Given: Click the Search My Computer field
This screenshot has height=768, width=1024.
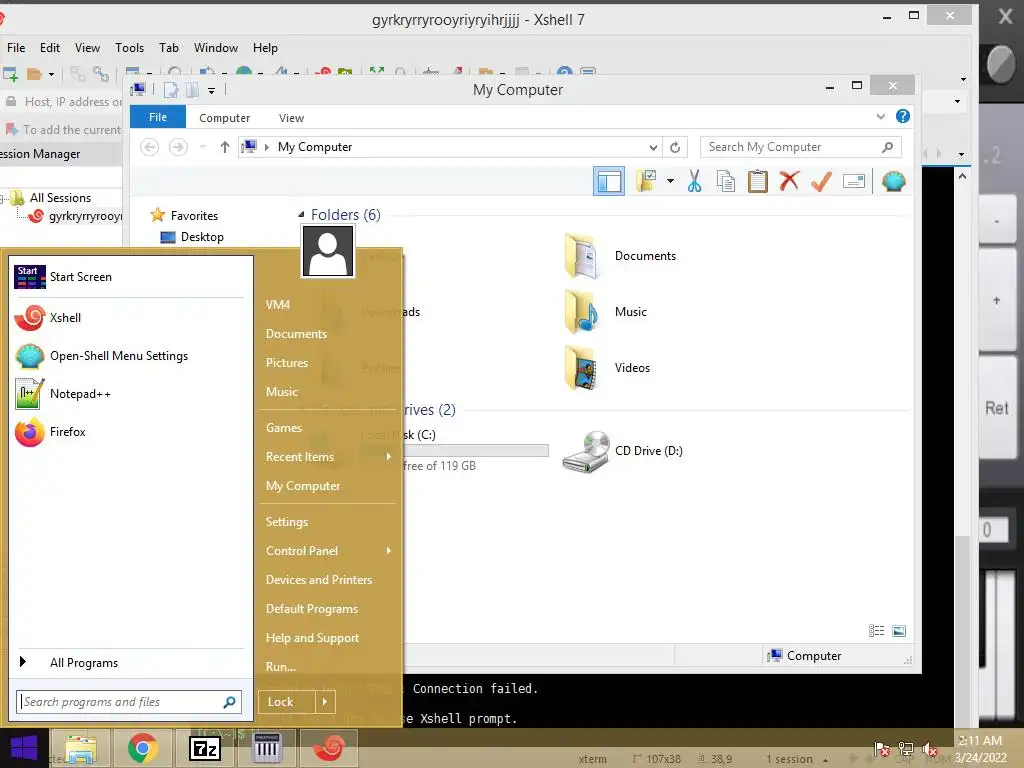Looking at the screenshot, I should point(801,147).
